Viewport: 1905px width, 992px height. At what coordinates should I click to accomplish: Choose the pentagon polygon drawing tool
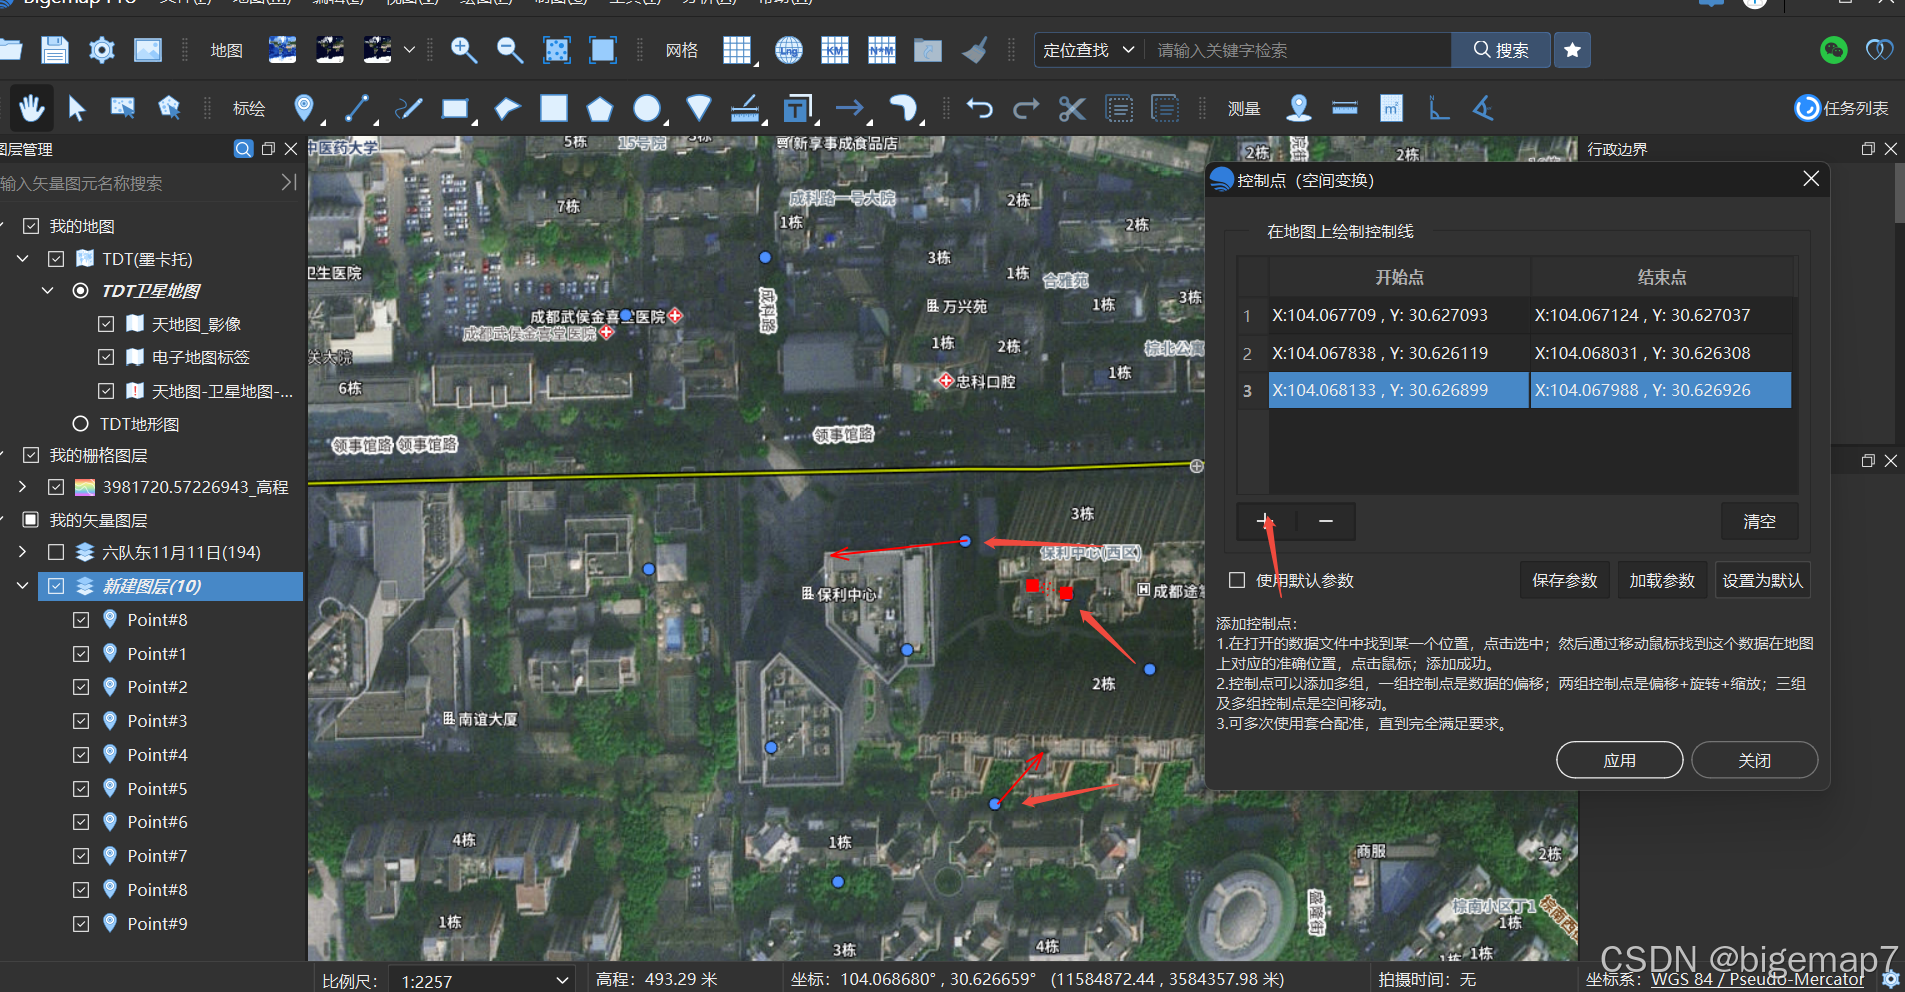click(x=600, y=108)
